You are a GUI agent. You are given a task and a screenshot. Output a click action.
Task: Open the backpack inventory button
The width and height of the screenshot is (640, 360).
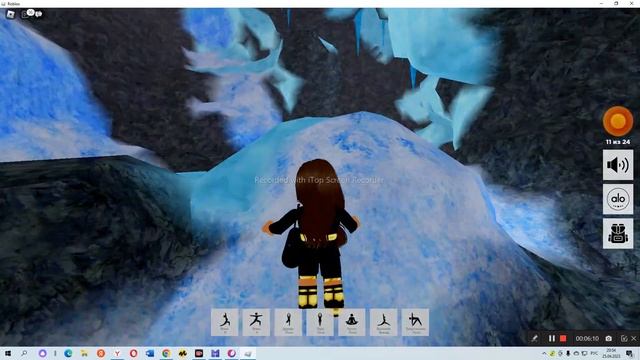(x=618, y=233)
